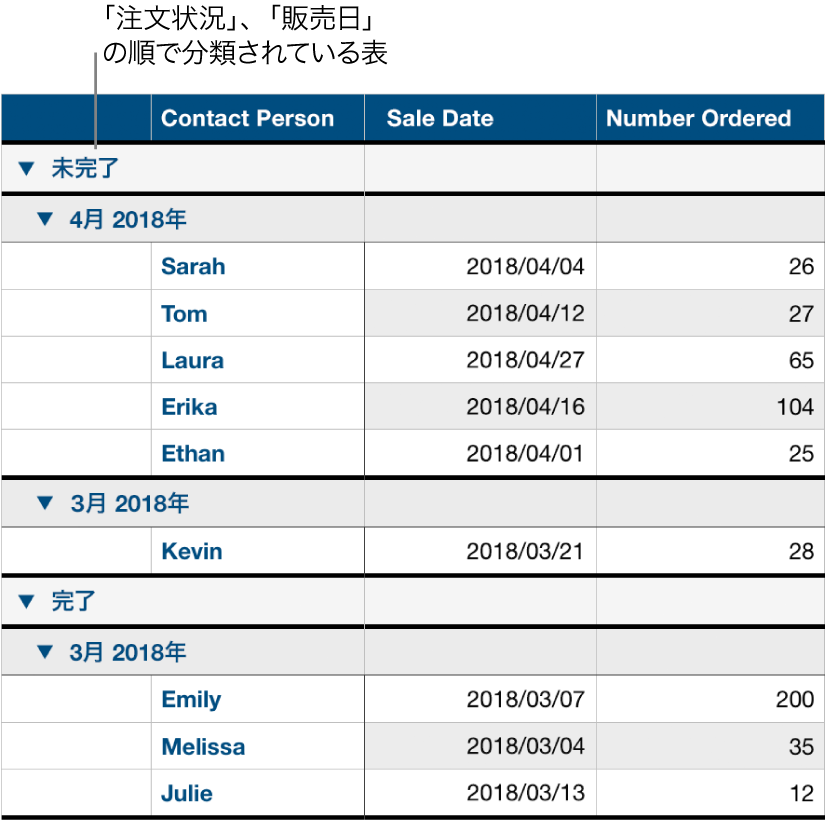This screenshot has height=822, width=827.
Task: Collapse the 未完了 category group
Action: 25,169
